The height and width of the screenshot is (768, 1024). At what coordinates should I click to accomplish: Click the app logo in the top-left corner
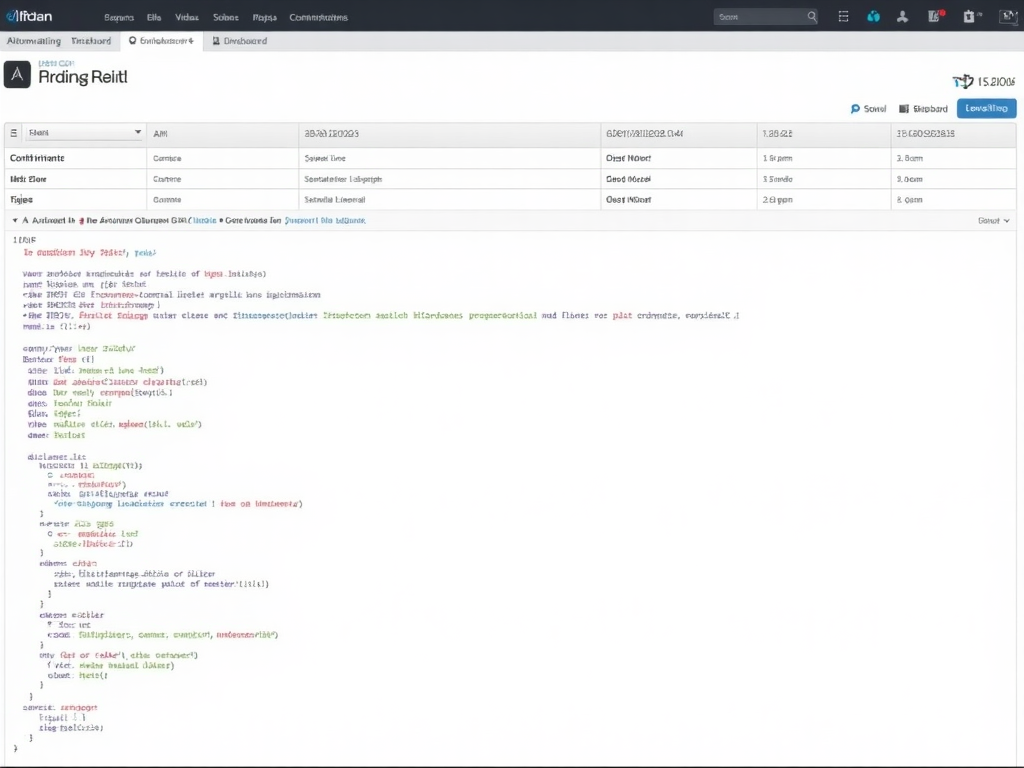pyautogui.click(x=29, y=16)
